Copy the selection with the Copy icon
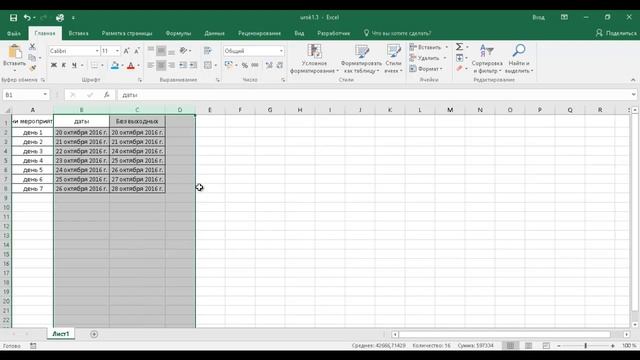This screenshot has height=360, width=640. click(x=32, y=58)
